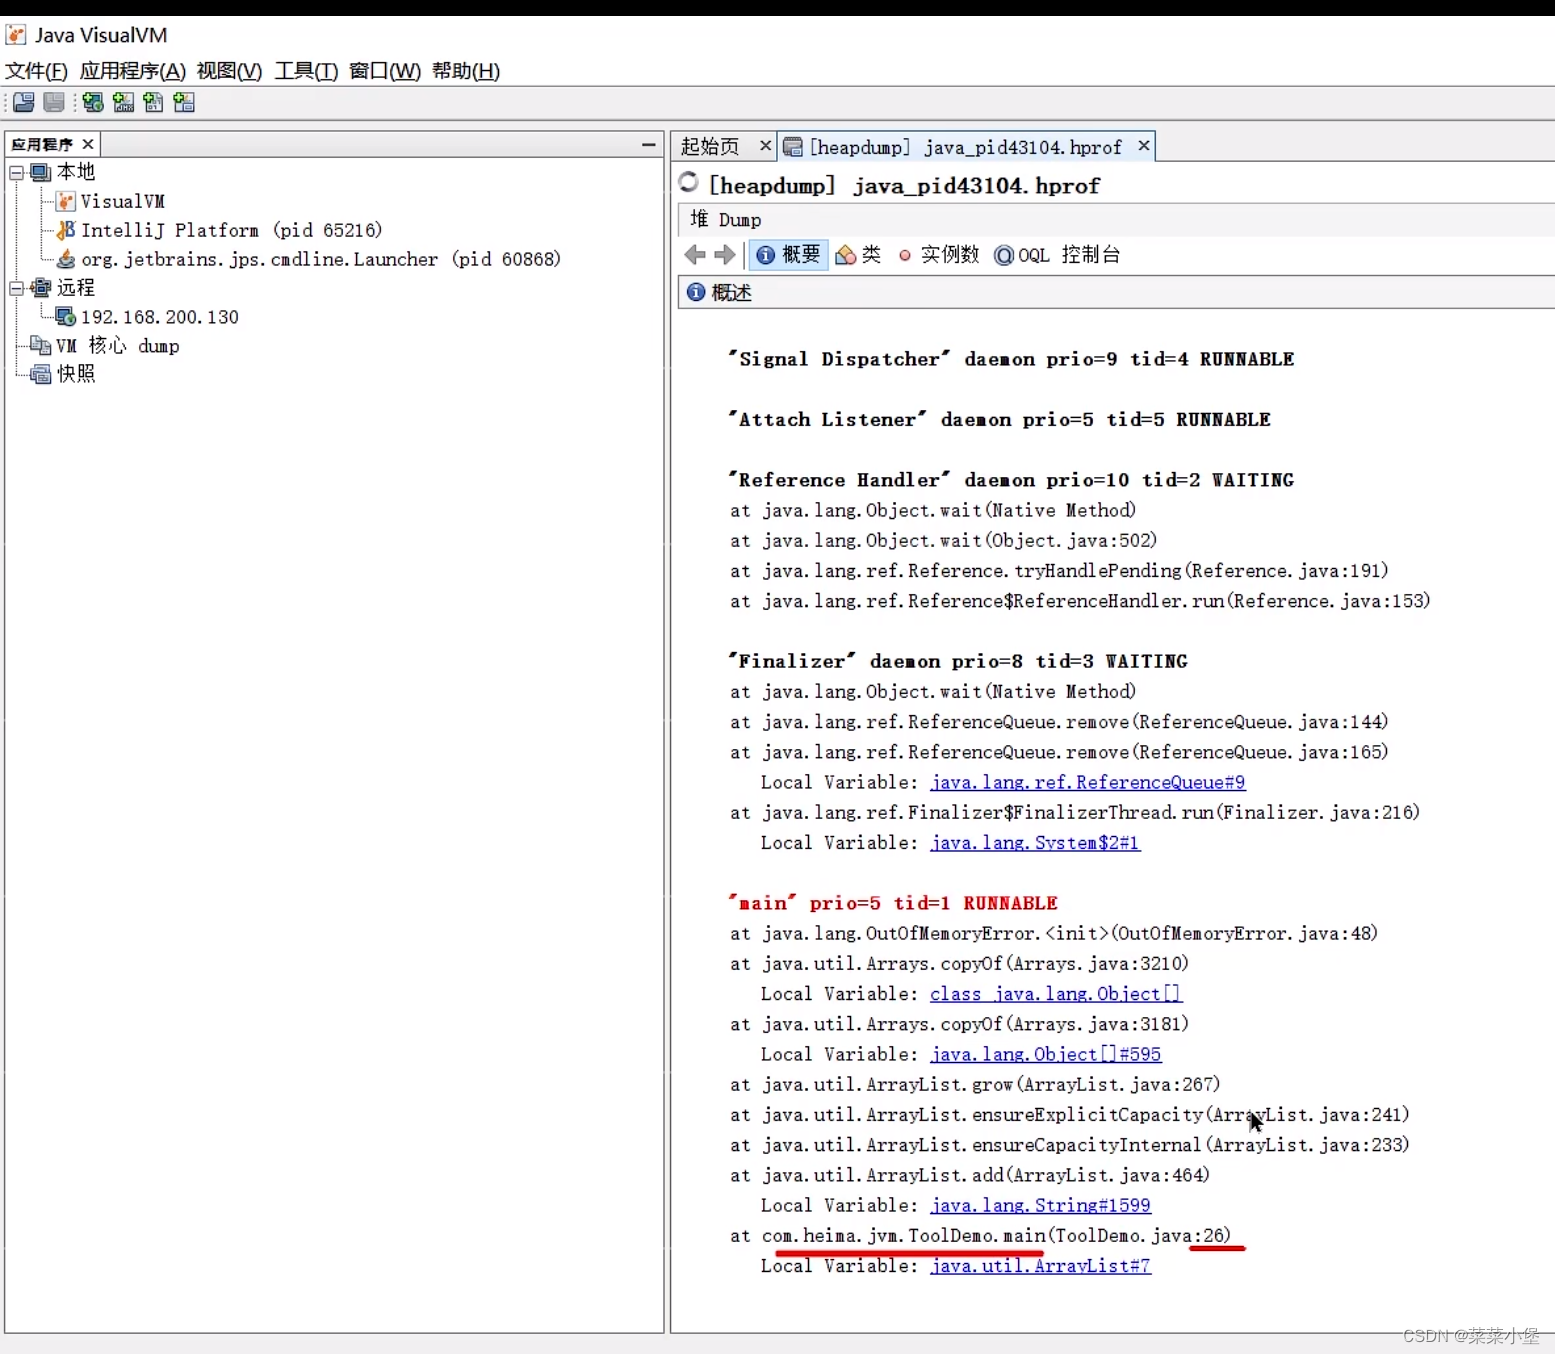Viewport: 1555px width, 1354px height.
Task: Open the 帮助(H) menu
Action: point(466,71)
